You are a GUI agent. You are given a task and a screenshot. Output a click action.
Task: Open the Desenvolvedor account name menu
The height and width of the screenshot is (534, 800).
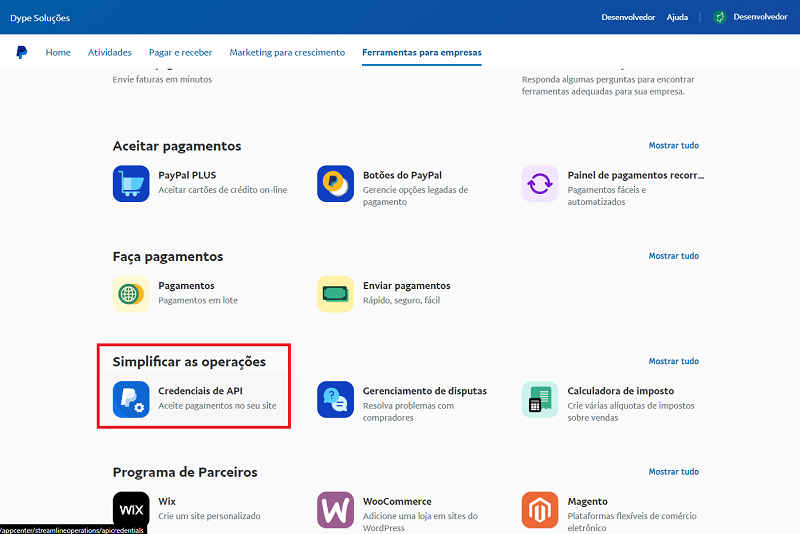(x=760, y=17)
